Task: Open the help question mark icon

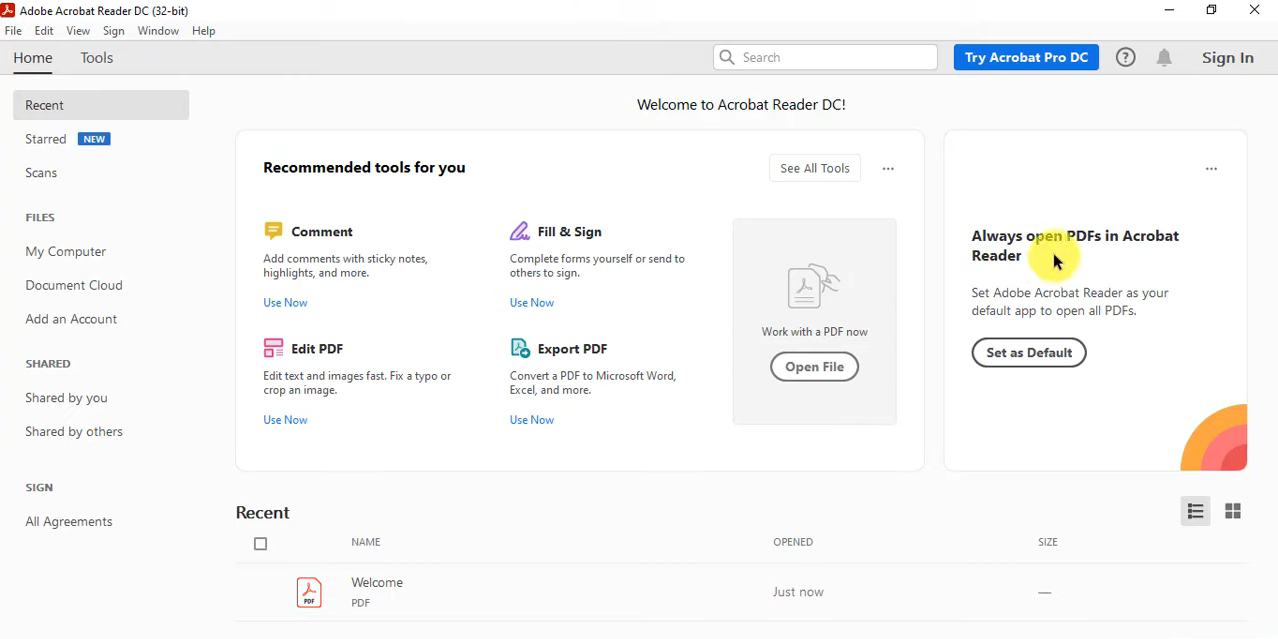Action: tap(1126, 58)
